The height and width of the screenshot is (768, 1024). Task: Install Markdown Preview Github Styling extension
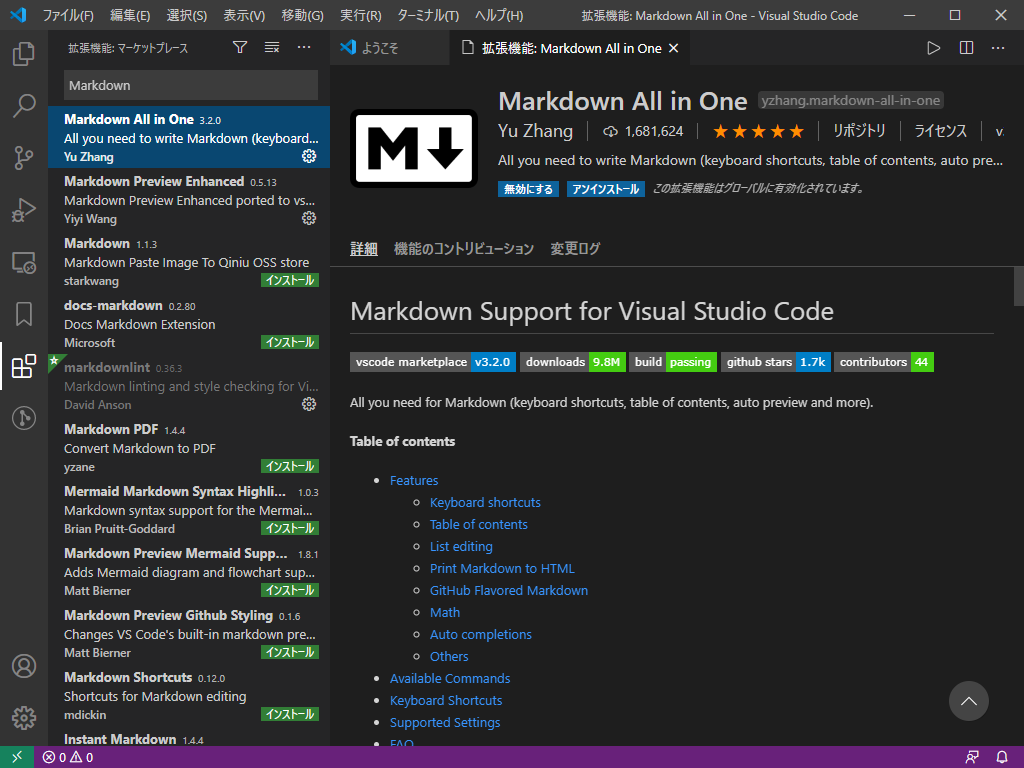point(290,652)
